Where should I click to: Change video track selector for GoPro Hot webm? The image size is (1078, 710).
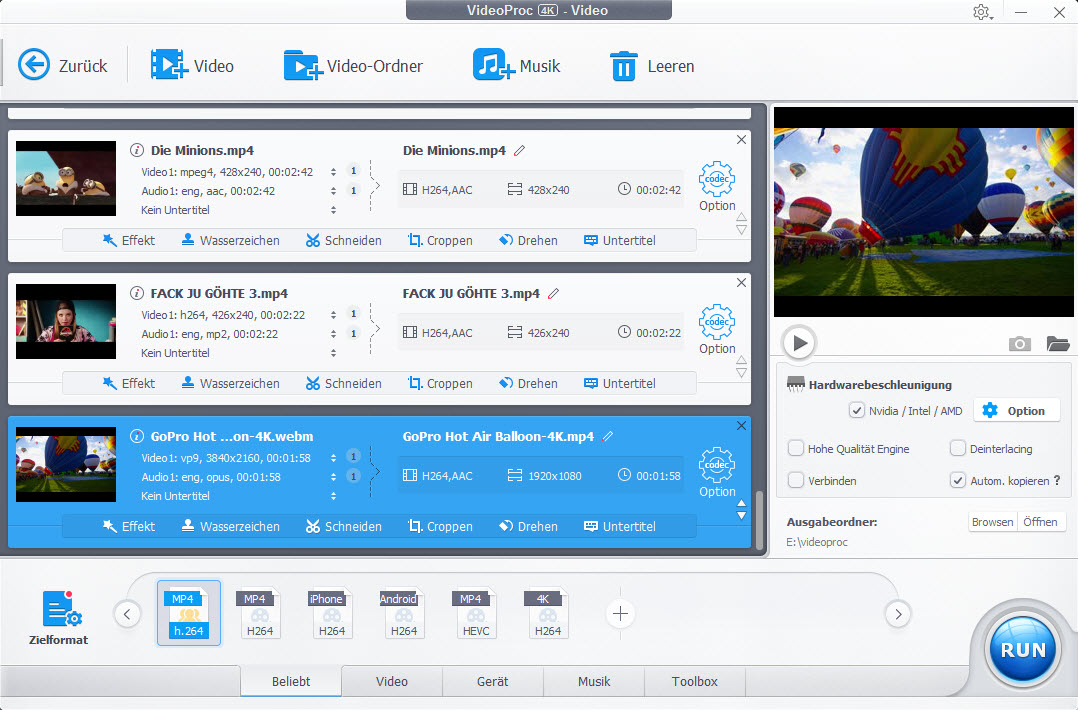tap(333, 458)
